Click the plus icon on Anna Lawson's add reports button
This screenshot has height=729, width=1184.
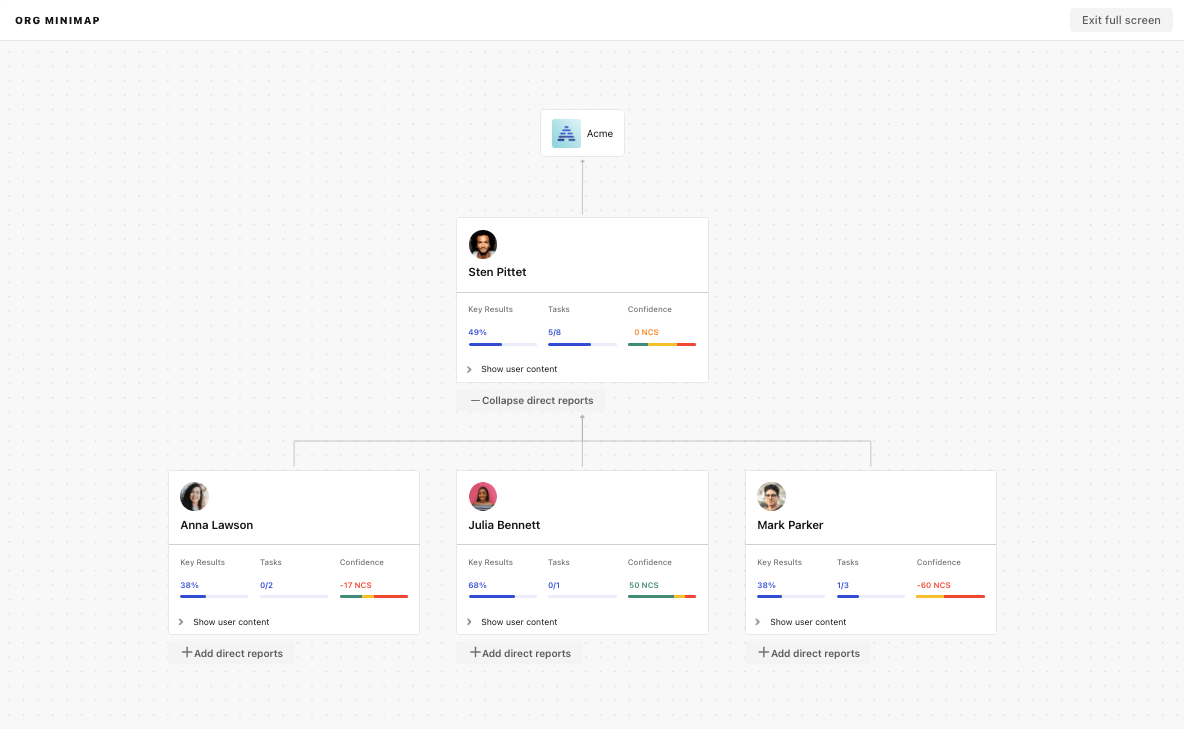point(185,652)
